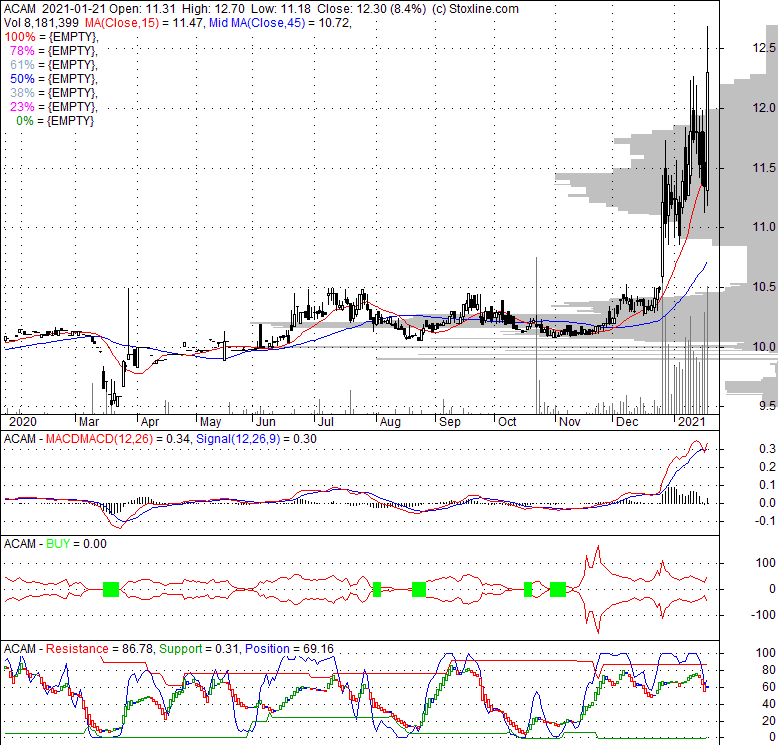The image size is (780, 745).
Task: Click the October green buy signal marker
Action: click(528, 589)
